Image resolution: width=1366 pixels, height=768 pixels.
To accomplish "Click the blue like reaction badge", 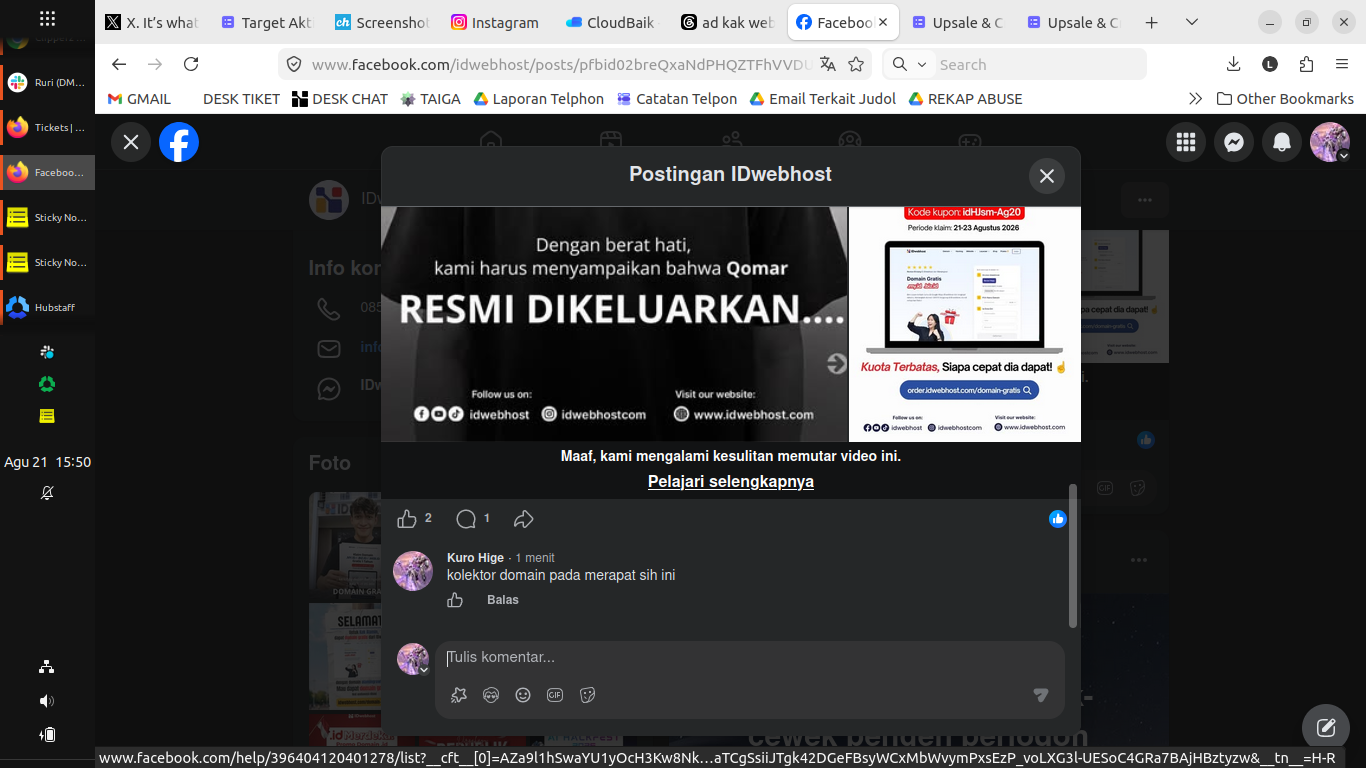I will (1058, 519).
